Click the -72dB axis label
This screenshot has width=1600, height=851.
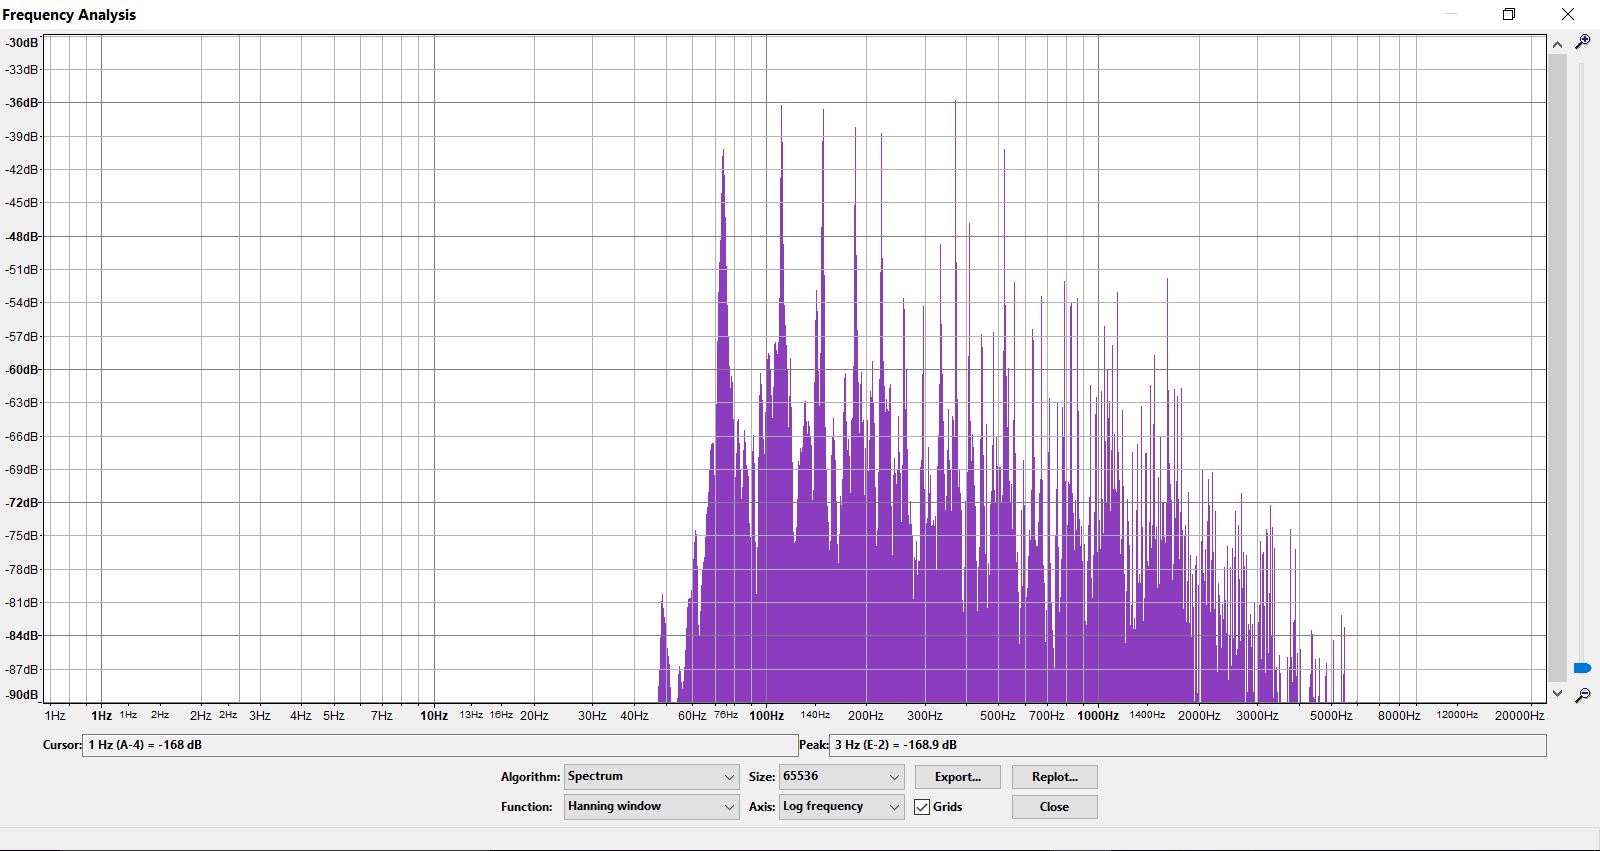[x=22, y=503]
